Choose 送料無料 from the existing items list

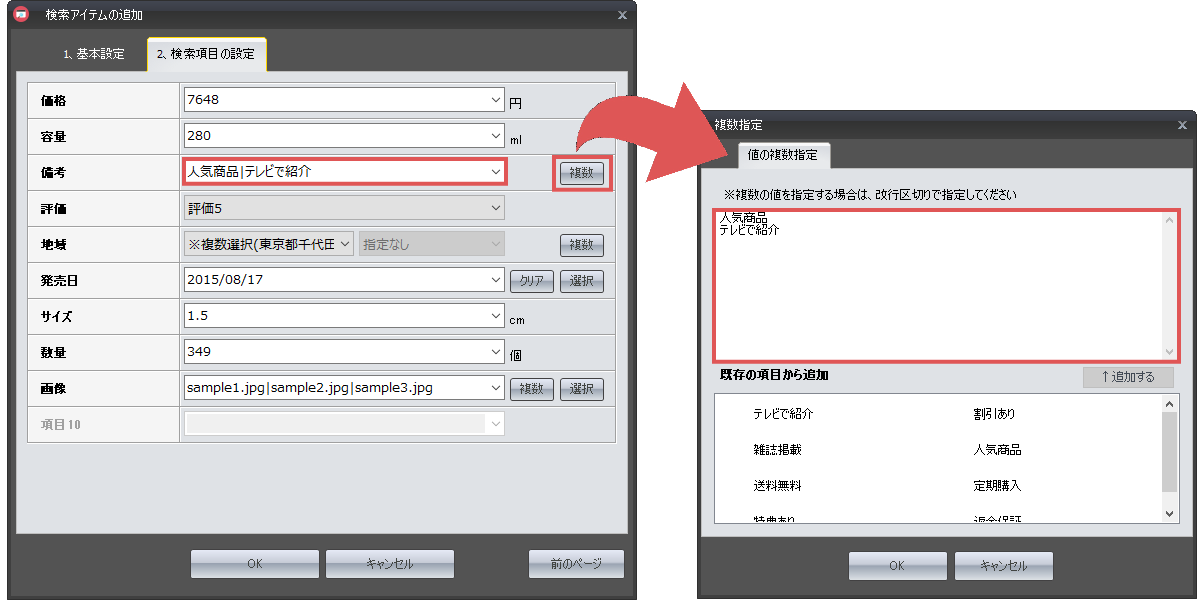777,486
